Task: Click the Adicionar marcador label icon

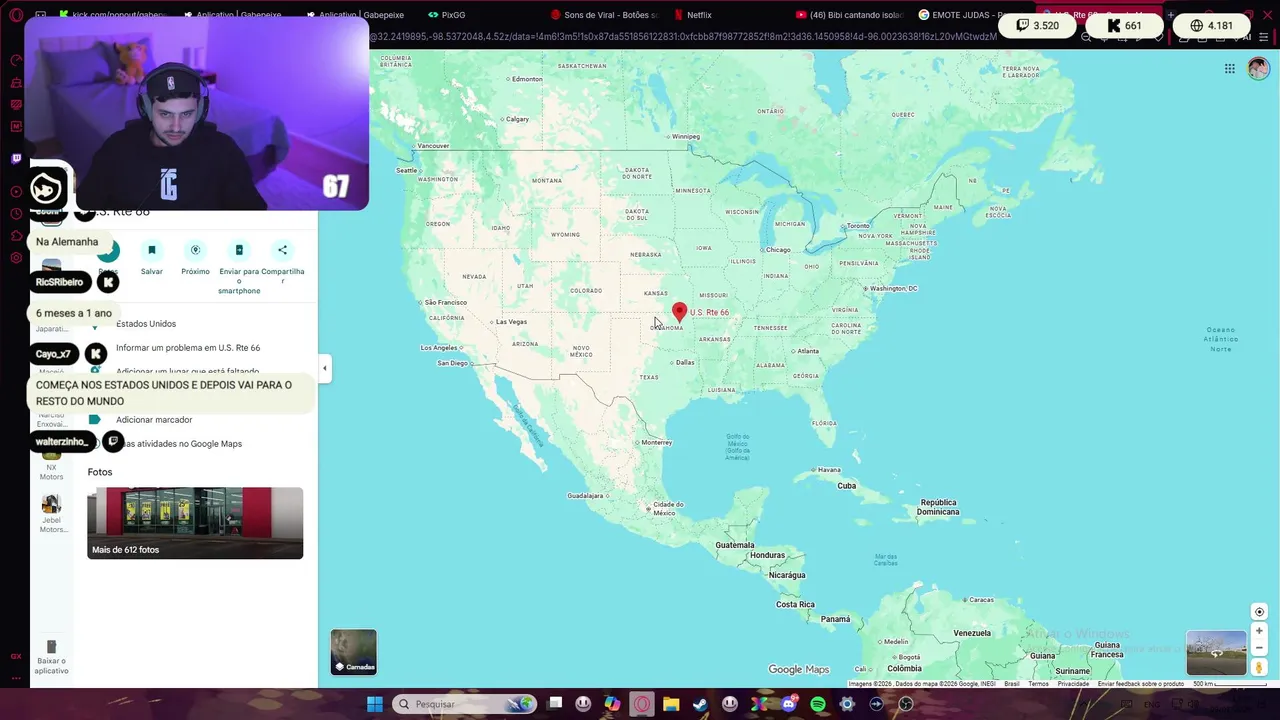Action: 95,420
